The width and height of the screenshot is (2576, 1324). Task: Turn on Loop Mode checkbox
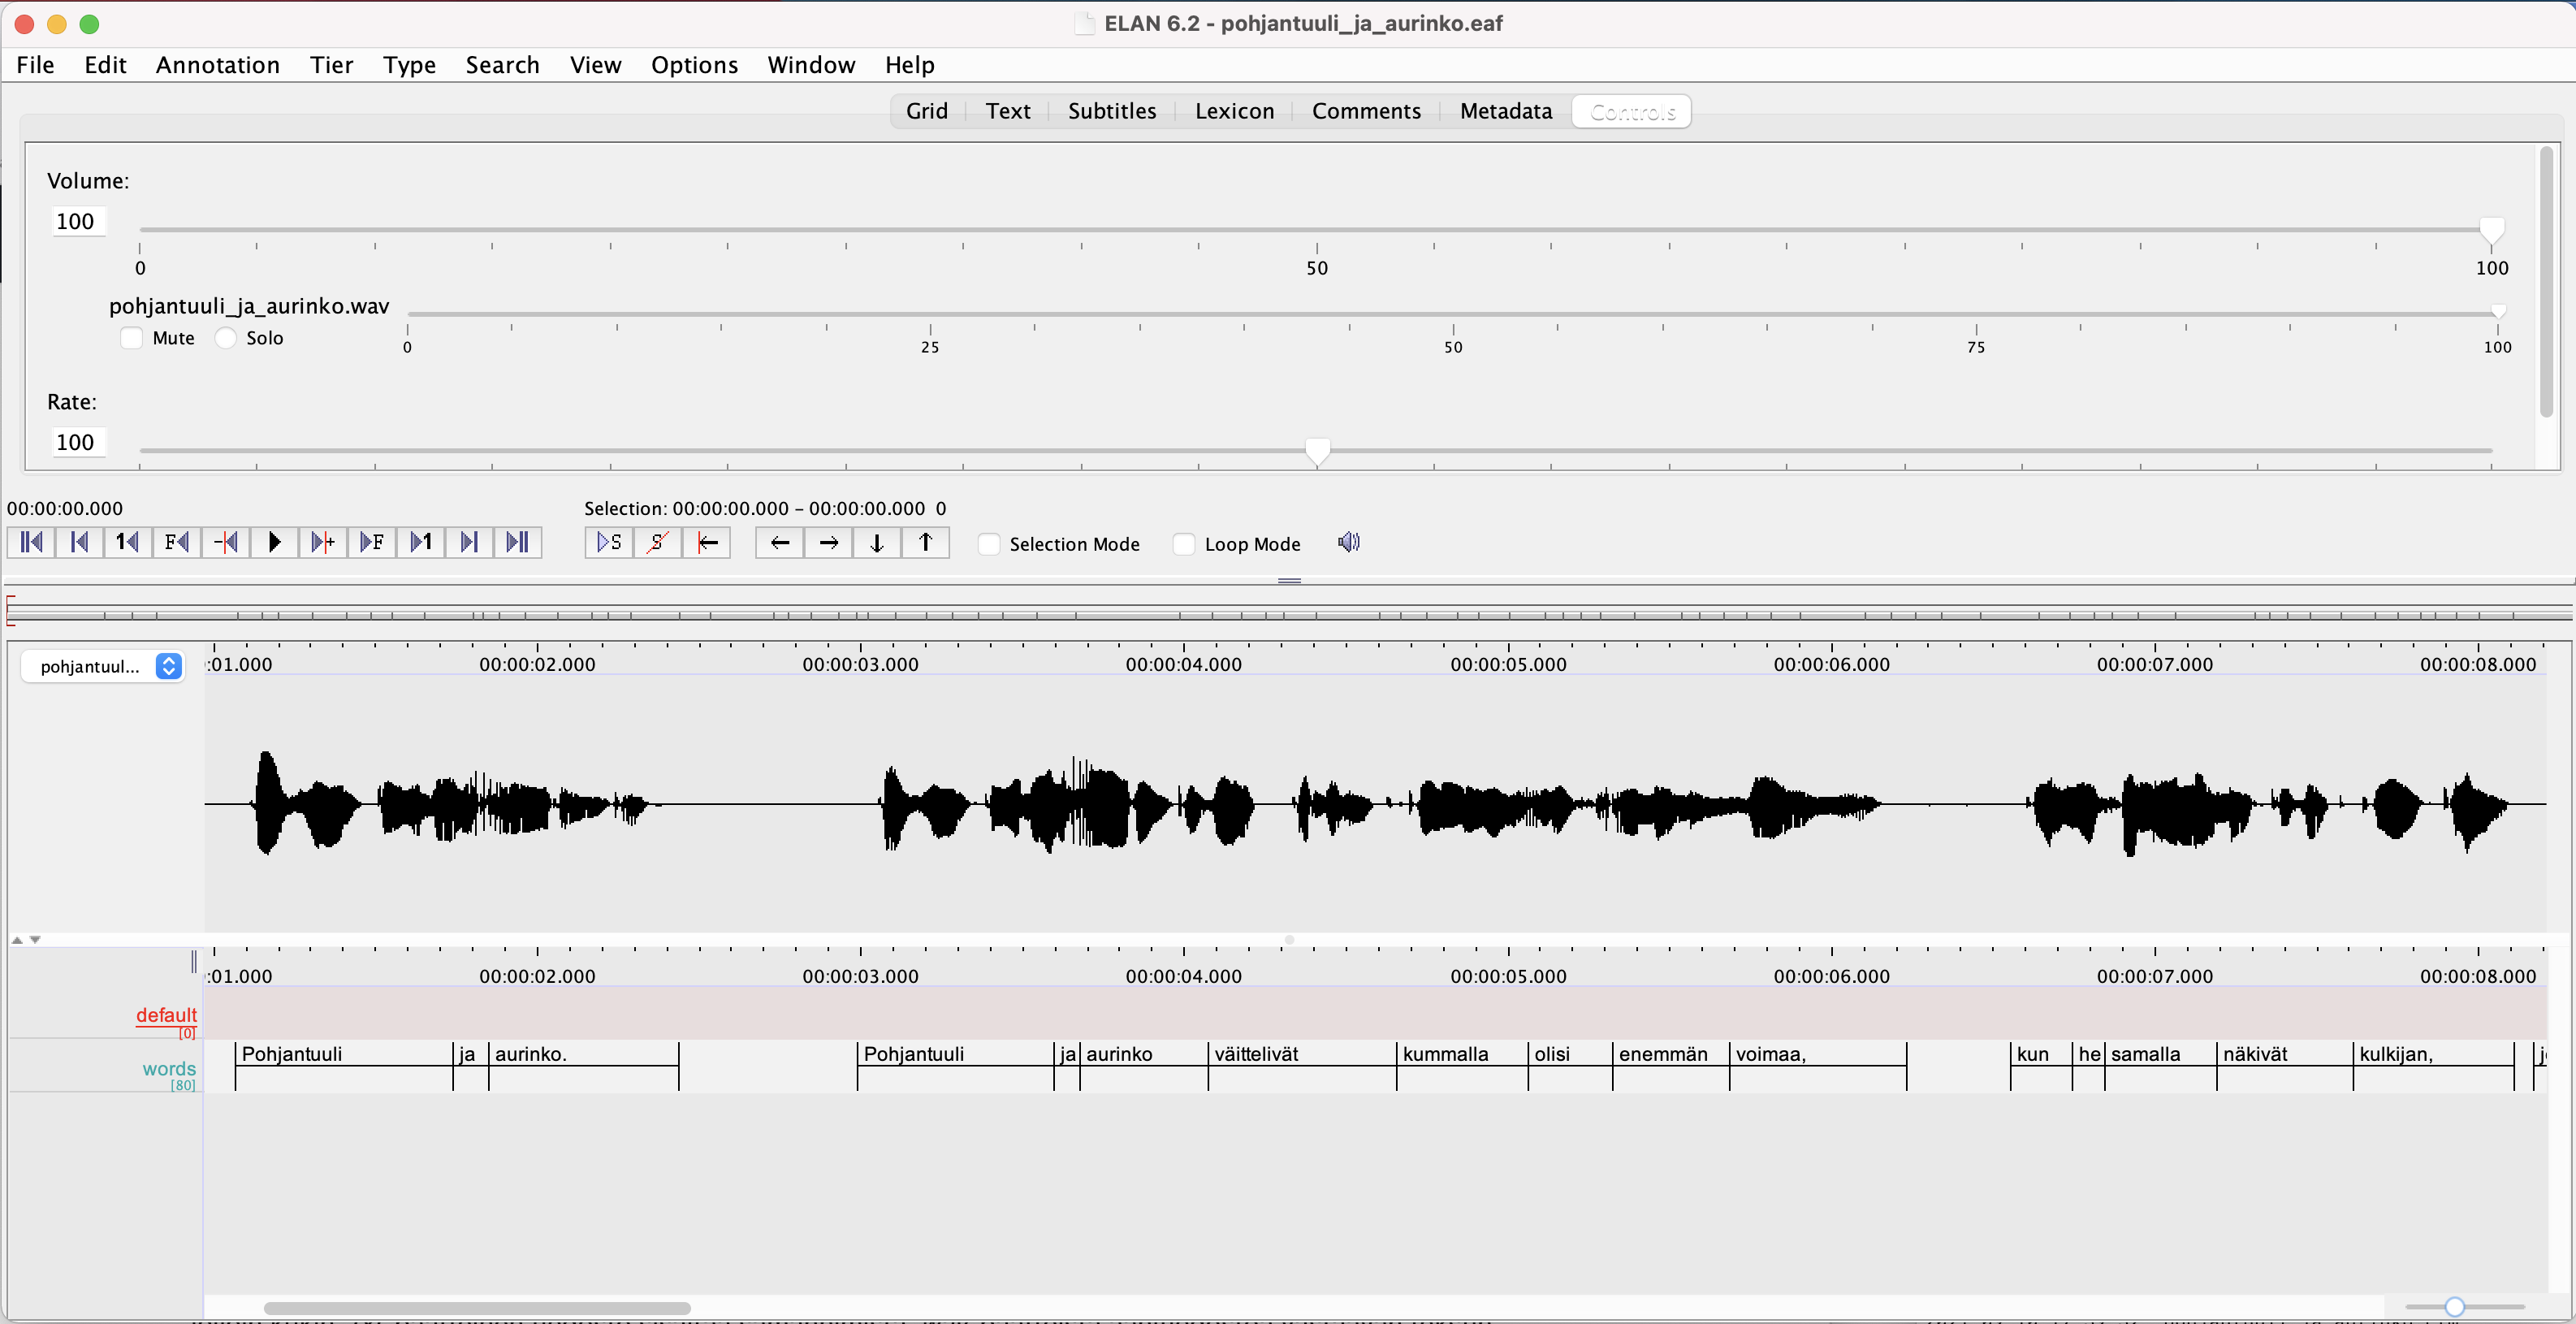pyautogui.click(x=1184, y=544)
